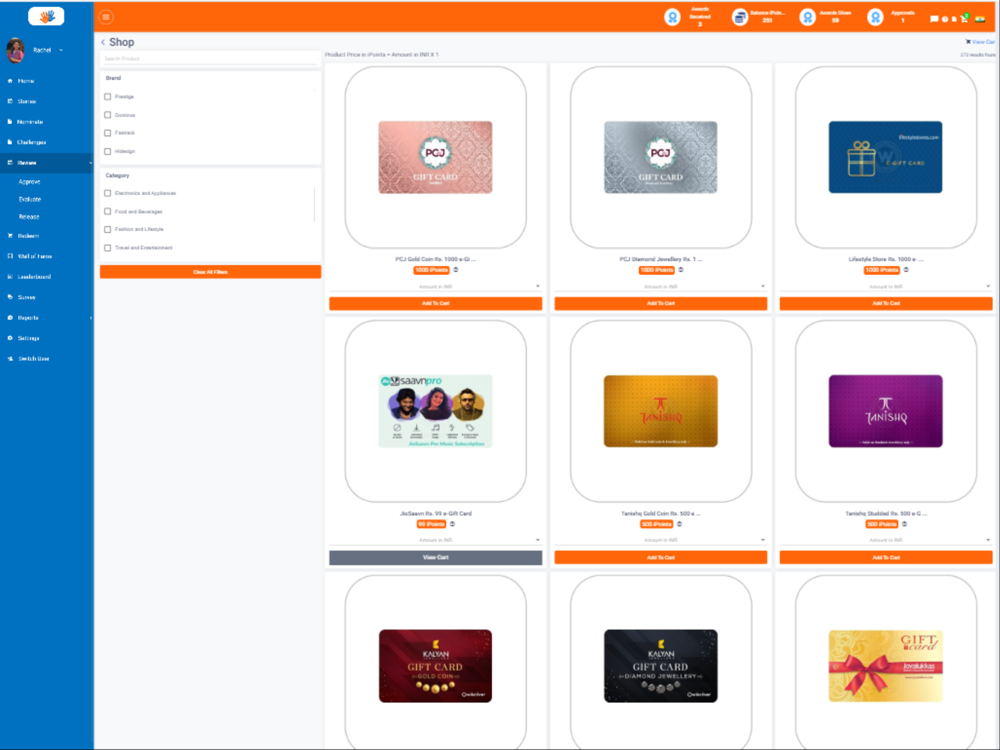Click info icon beside JioSaavn 99 iPoints

tap(452, 524)
